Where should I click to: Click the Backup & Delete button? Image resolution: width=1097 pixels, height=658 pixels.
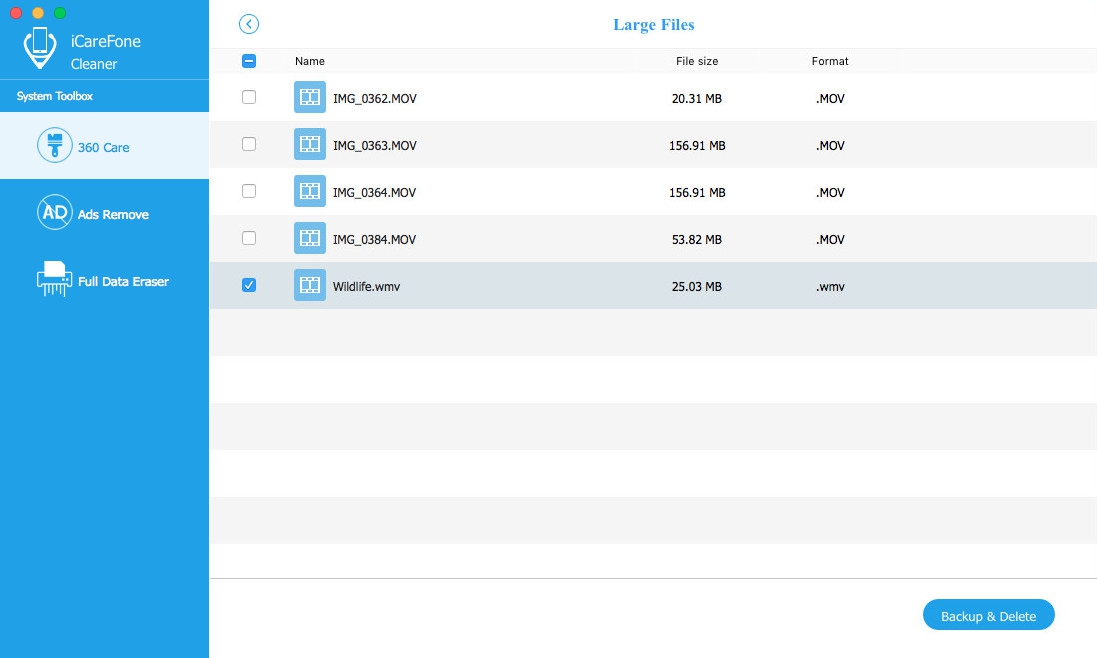click(988, 615)
